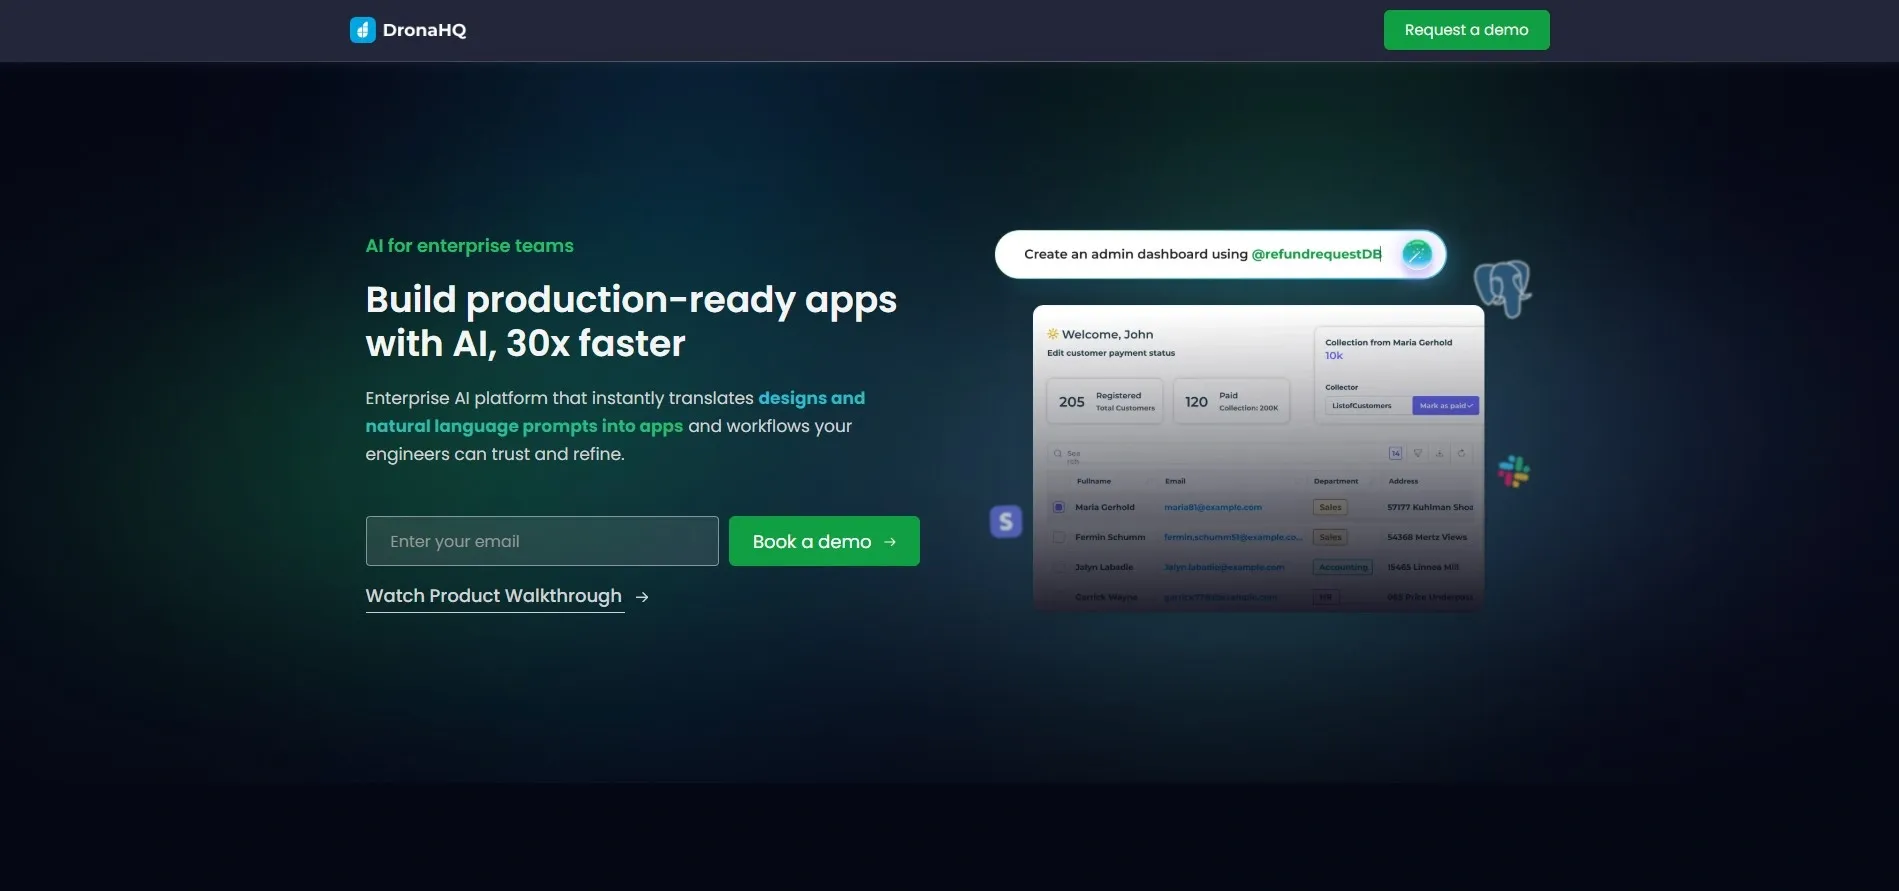Click the DronaHQ logo icon
The width and height of the screenshot is (1899, 891).
(x=362, y=30)
